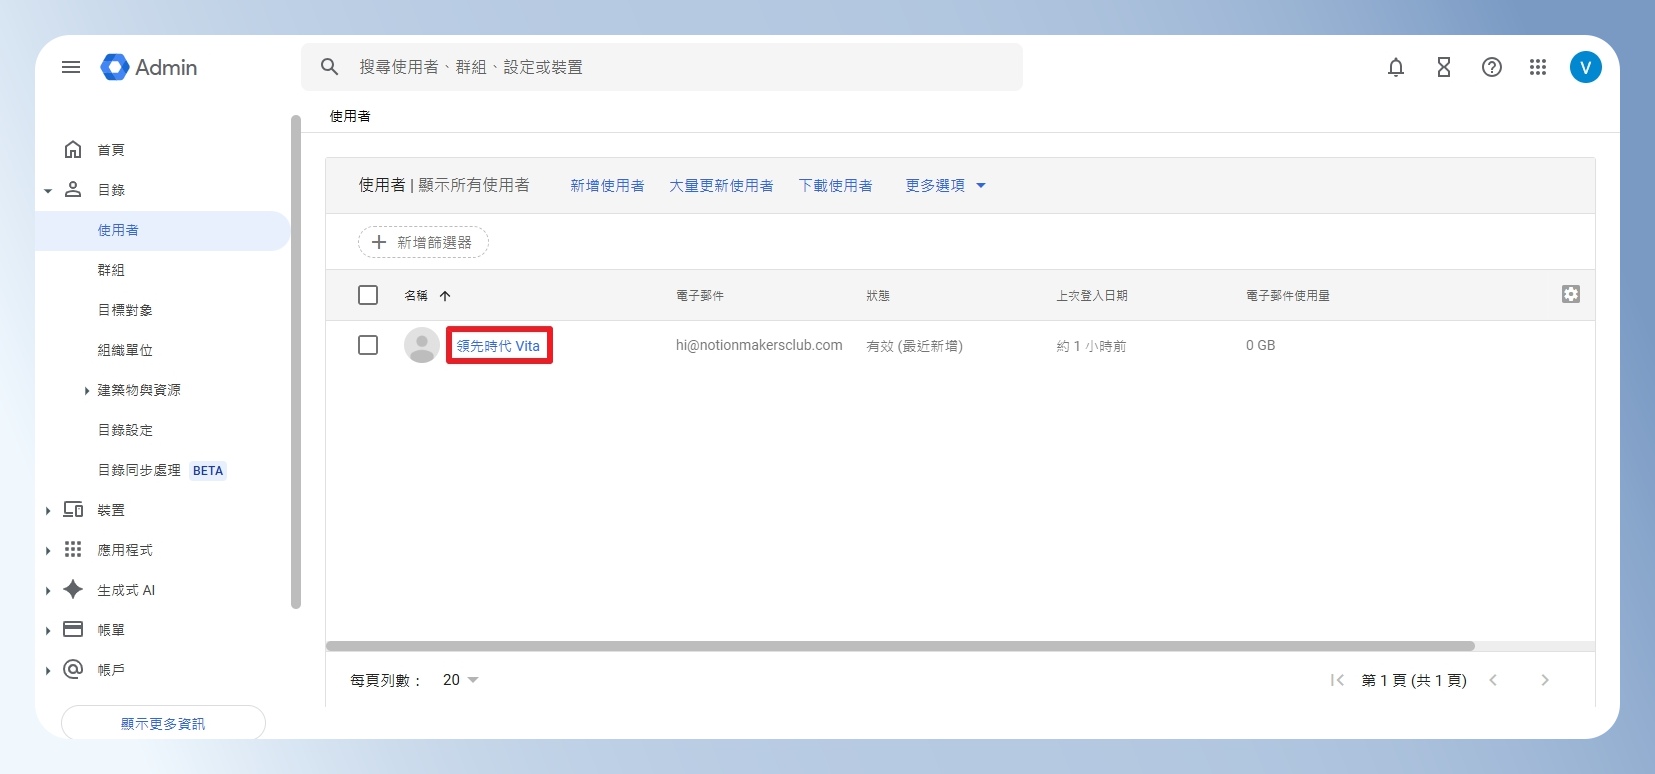Click the devices icon in sidebar
The width and height of the screenshot is (1655, 774).
click(x=73, y=510)
